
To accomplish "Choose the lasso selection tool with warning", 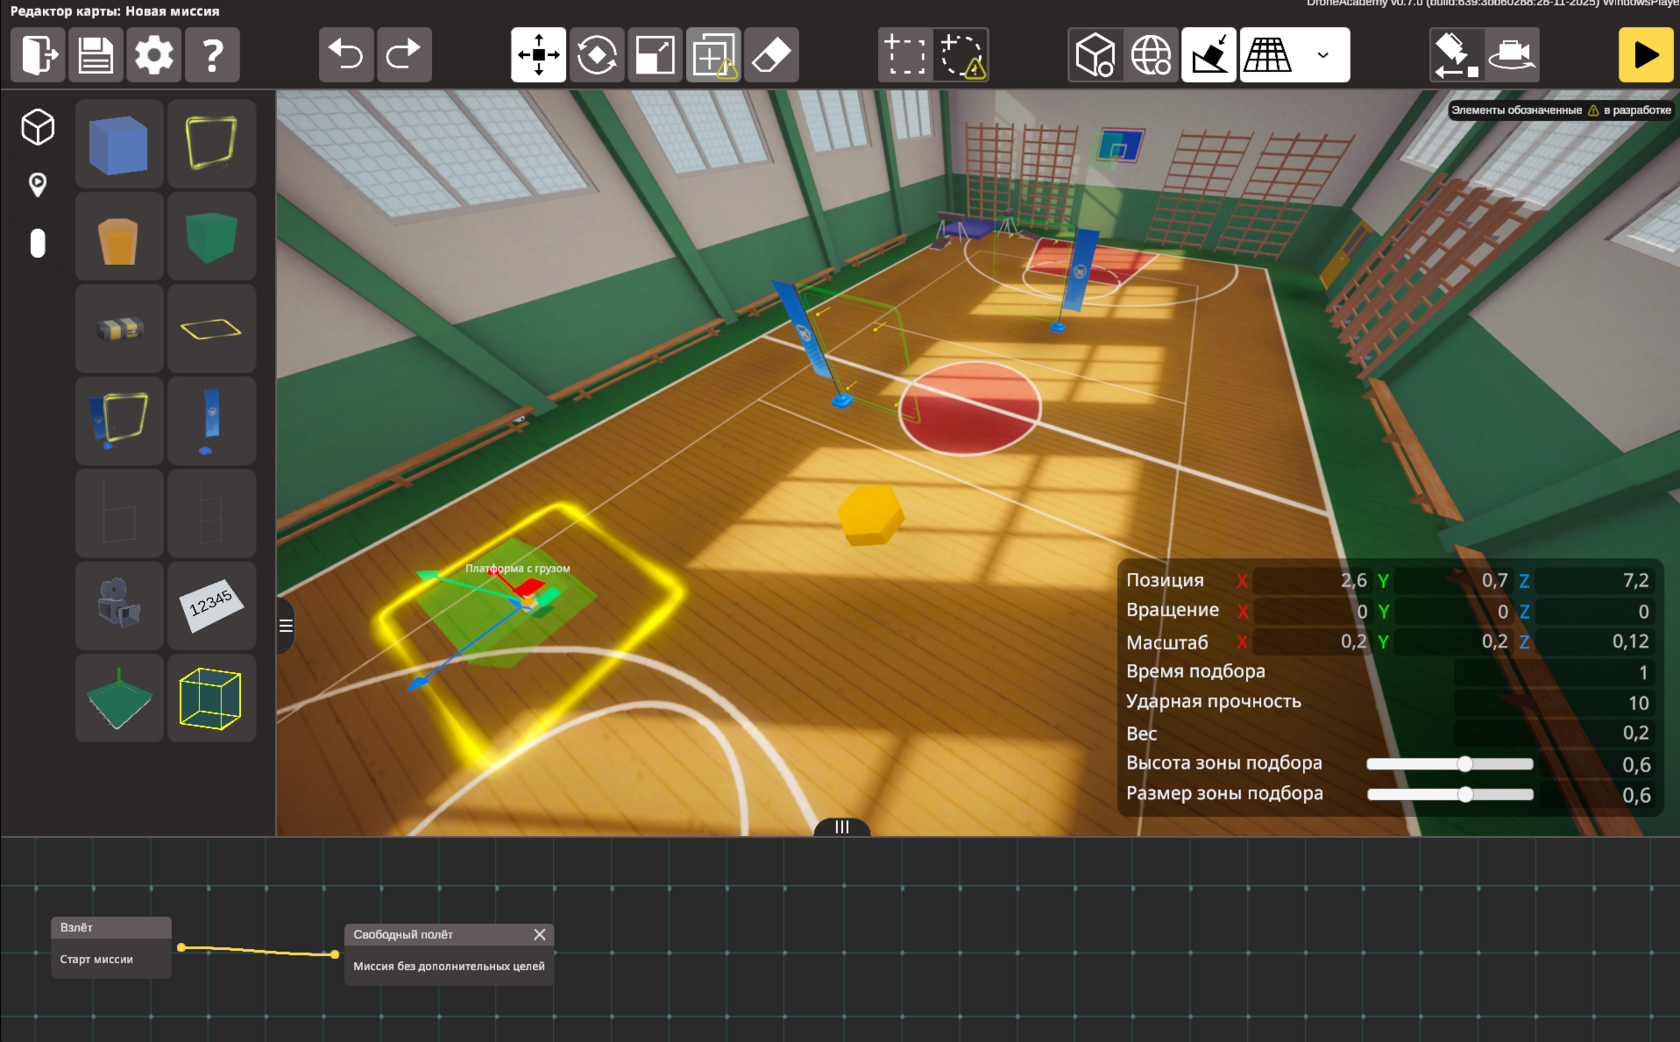I will click(x=962, y=55).
